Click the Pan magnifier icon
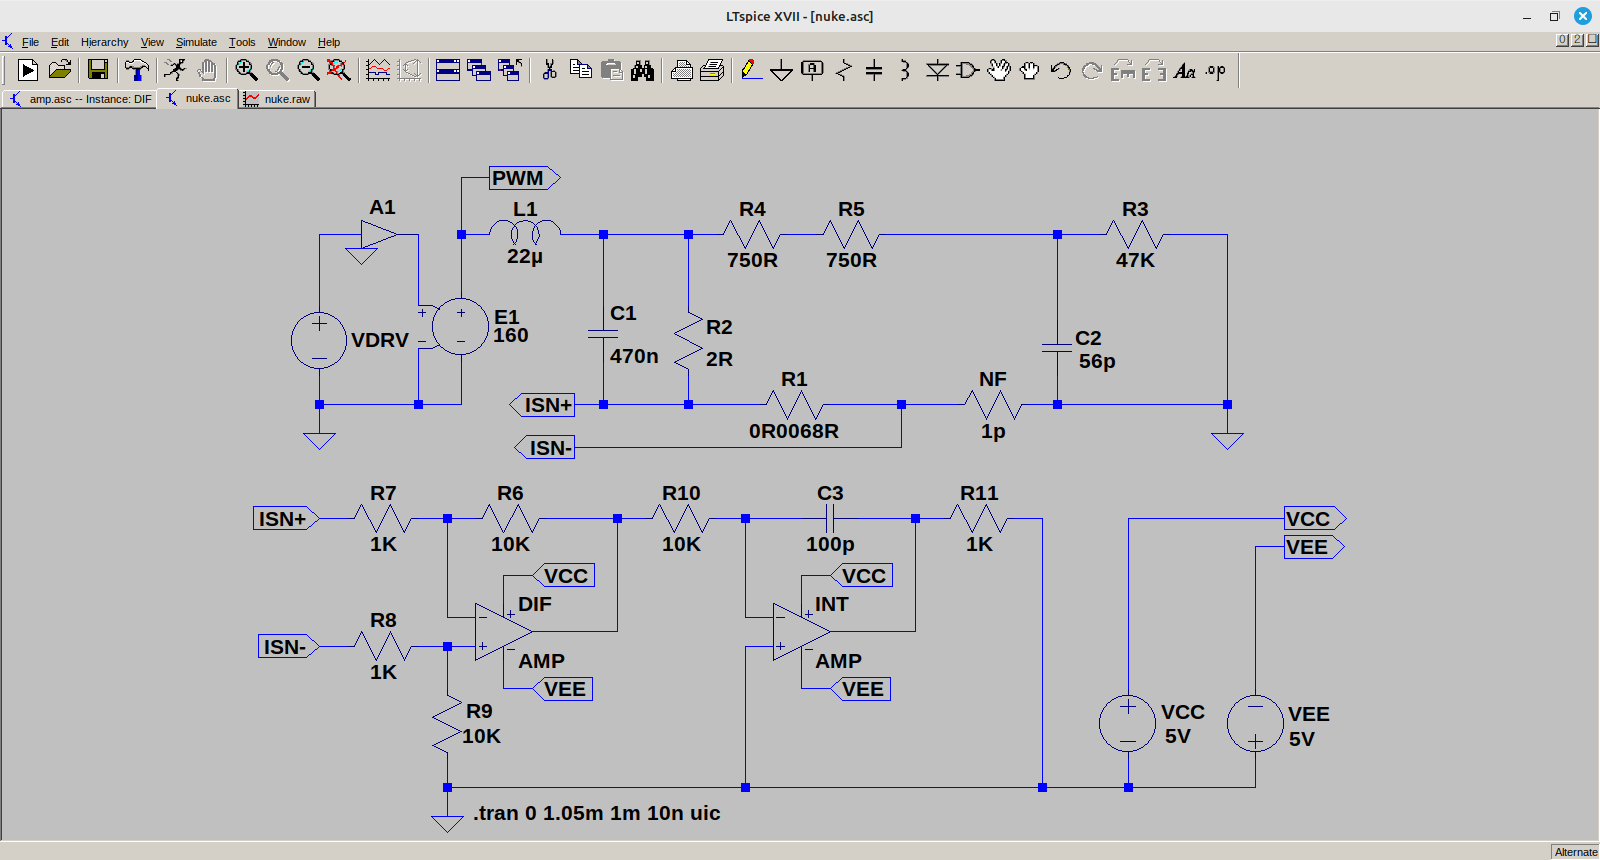Viewport: 1600px width, 860px height. 277,70
